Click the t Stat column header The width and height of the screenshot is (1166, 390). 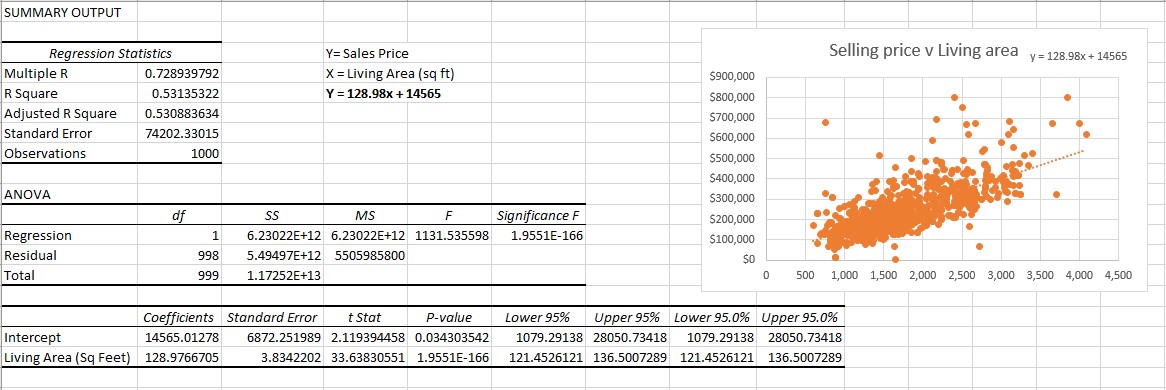tap(364, 317)
